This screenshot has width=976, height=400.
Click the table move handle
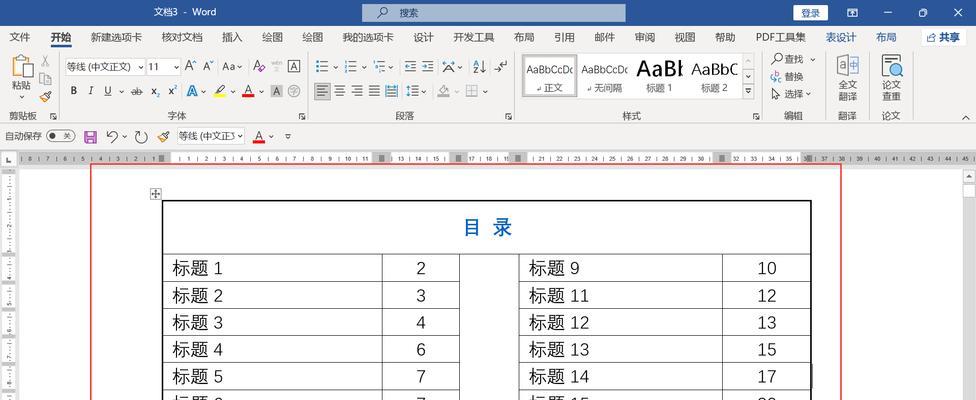tap(156, 194)
